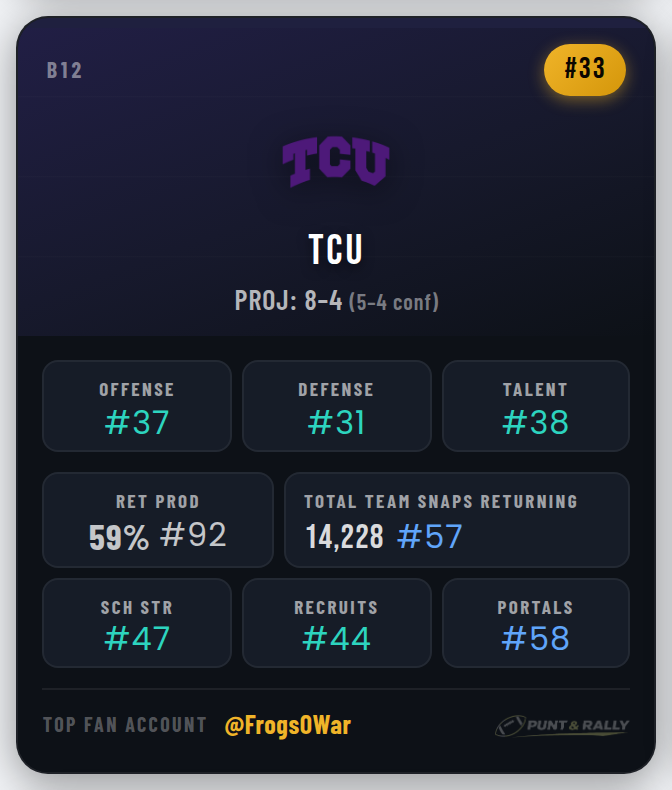Click the 5-4 conf record text
This screenshot has height=790, width=672.
click(394, 302)
